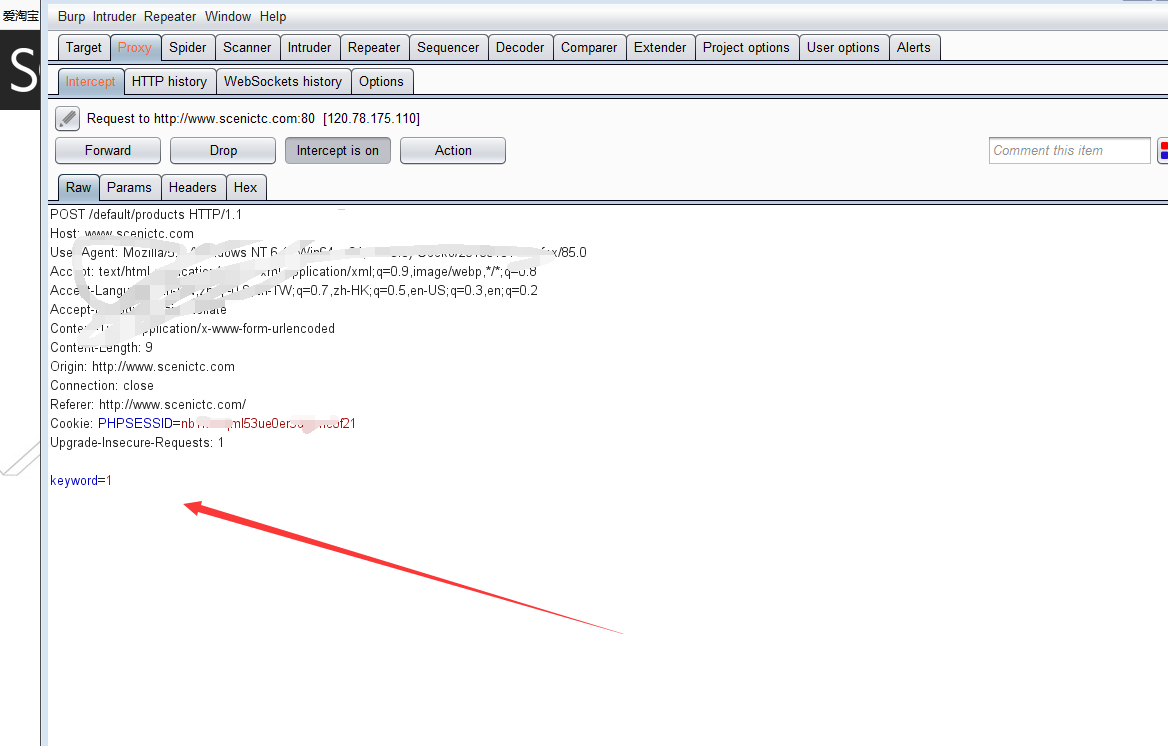Select the Proxy tab
The width and height of the screenshot is (1168, 746).
click(135, 48)
